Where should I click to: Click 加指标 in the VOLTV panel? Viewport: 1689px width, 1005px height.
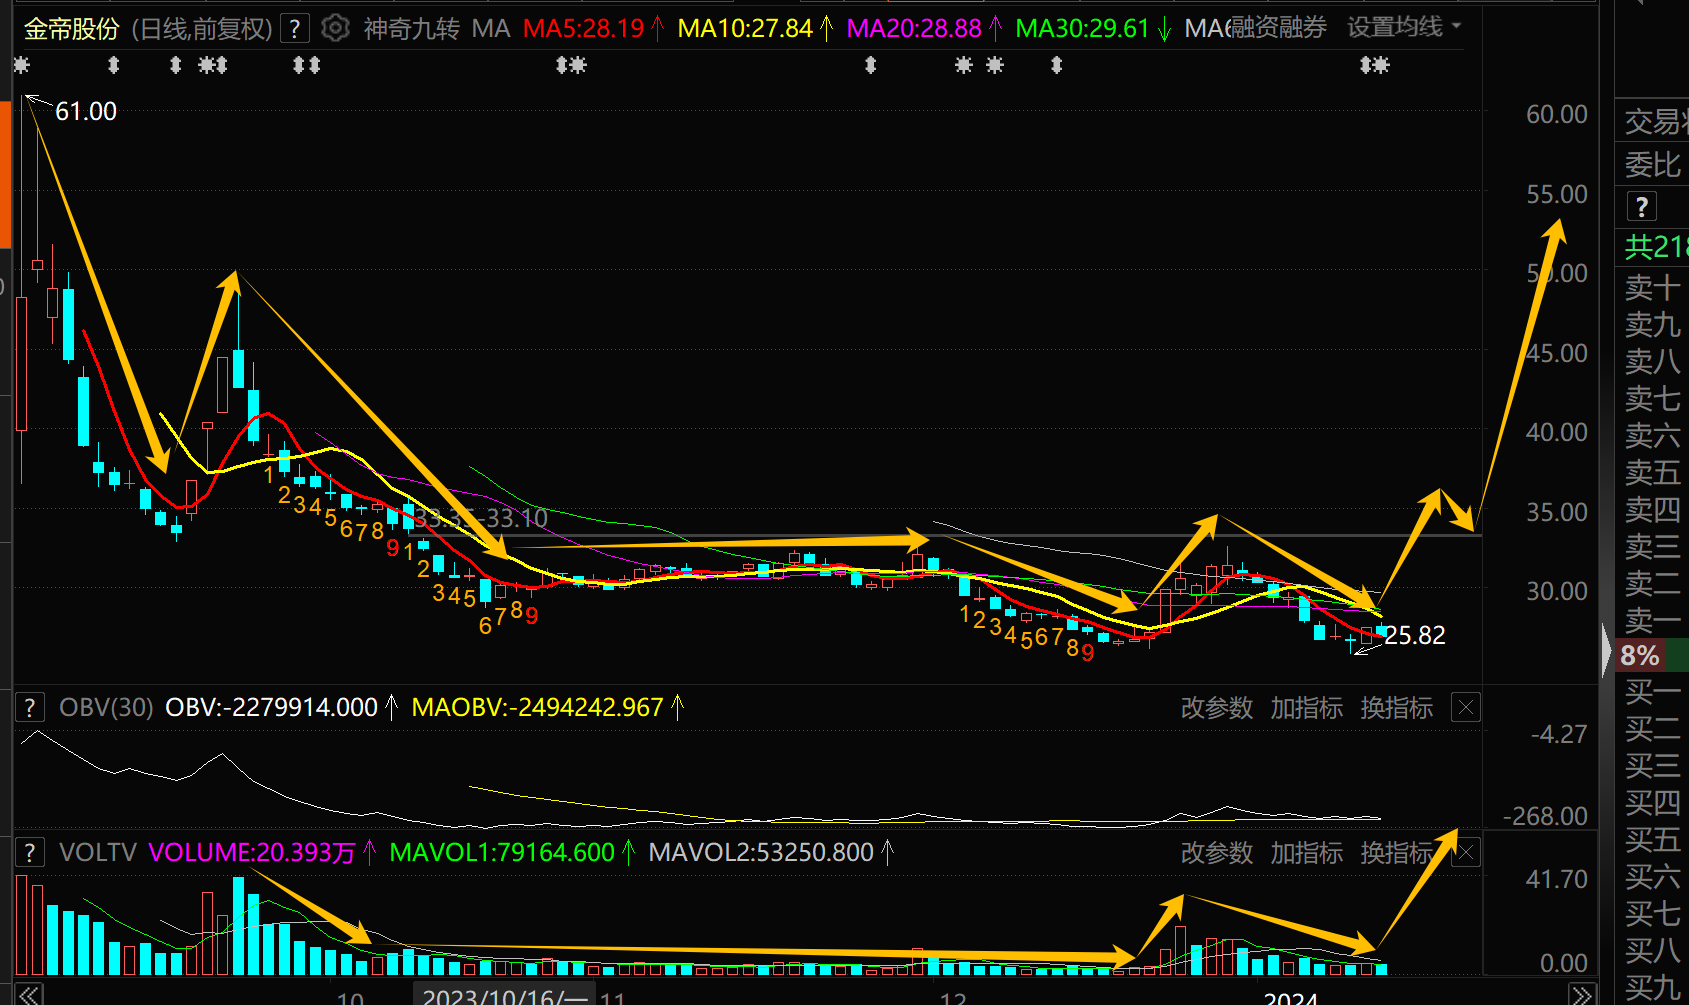(x=1306, y=853)
